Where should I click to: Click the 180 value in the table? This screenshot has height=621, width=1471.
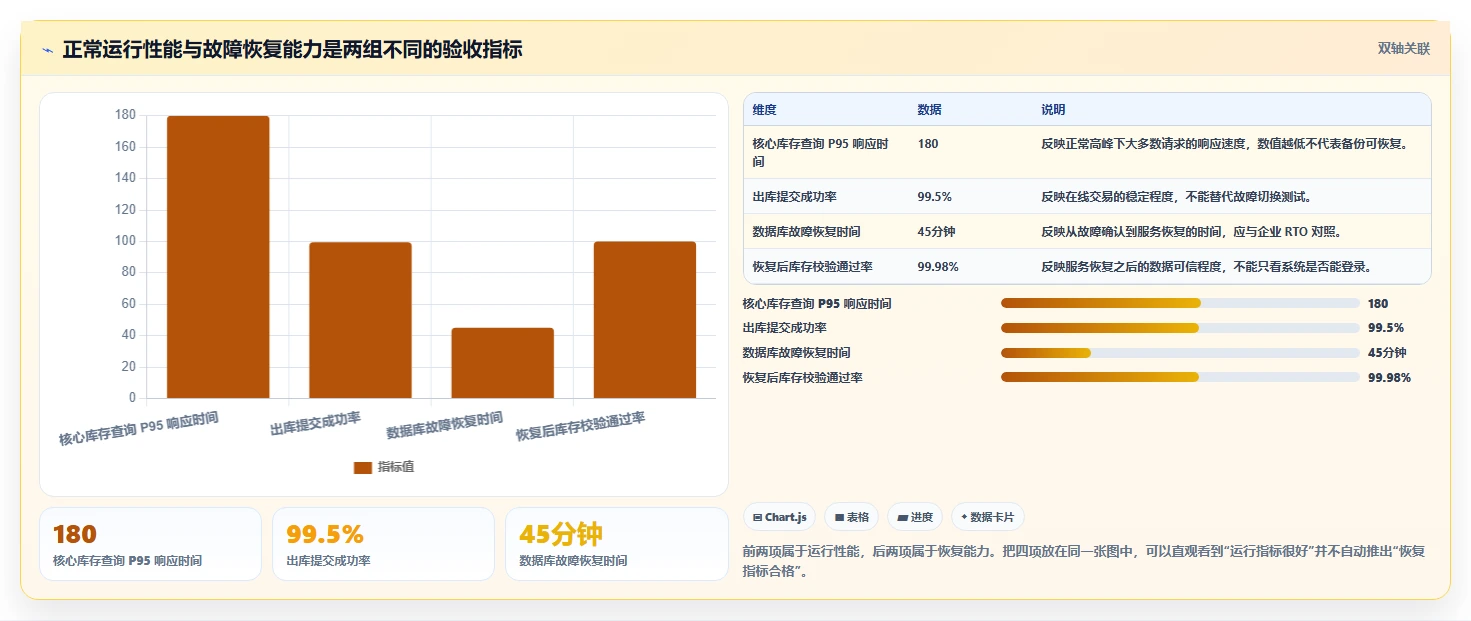tap(928, 144)
